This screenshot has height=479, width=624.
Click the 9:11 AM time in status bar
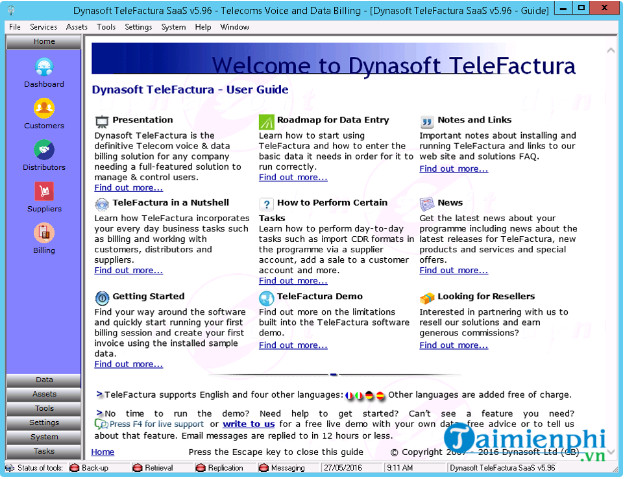pyautogui.click(x=399, y=468)
